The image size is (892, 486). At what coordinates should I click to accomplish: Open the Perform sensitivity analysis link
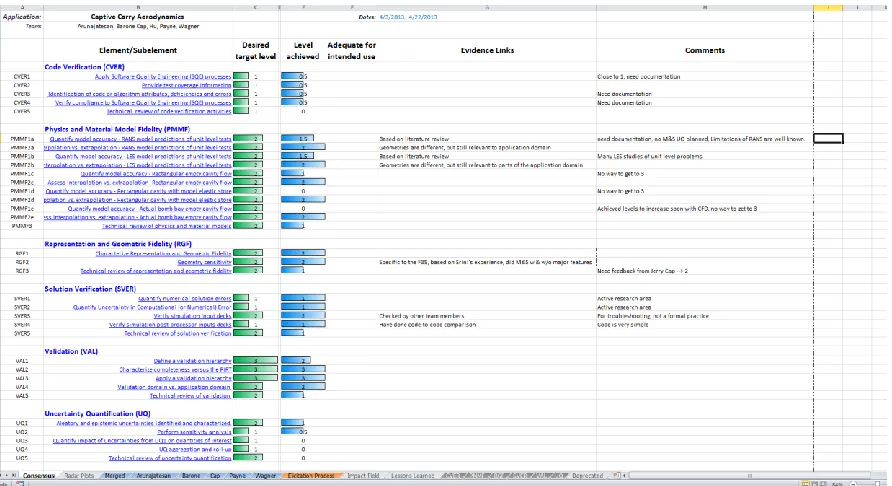194,431
